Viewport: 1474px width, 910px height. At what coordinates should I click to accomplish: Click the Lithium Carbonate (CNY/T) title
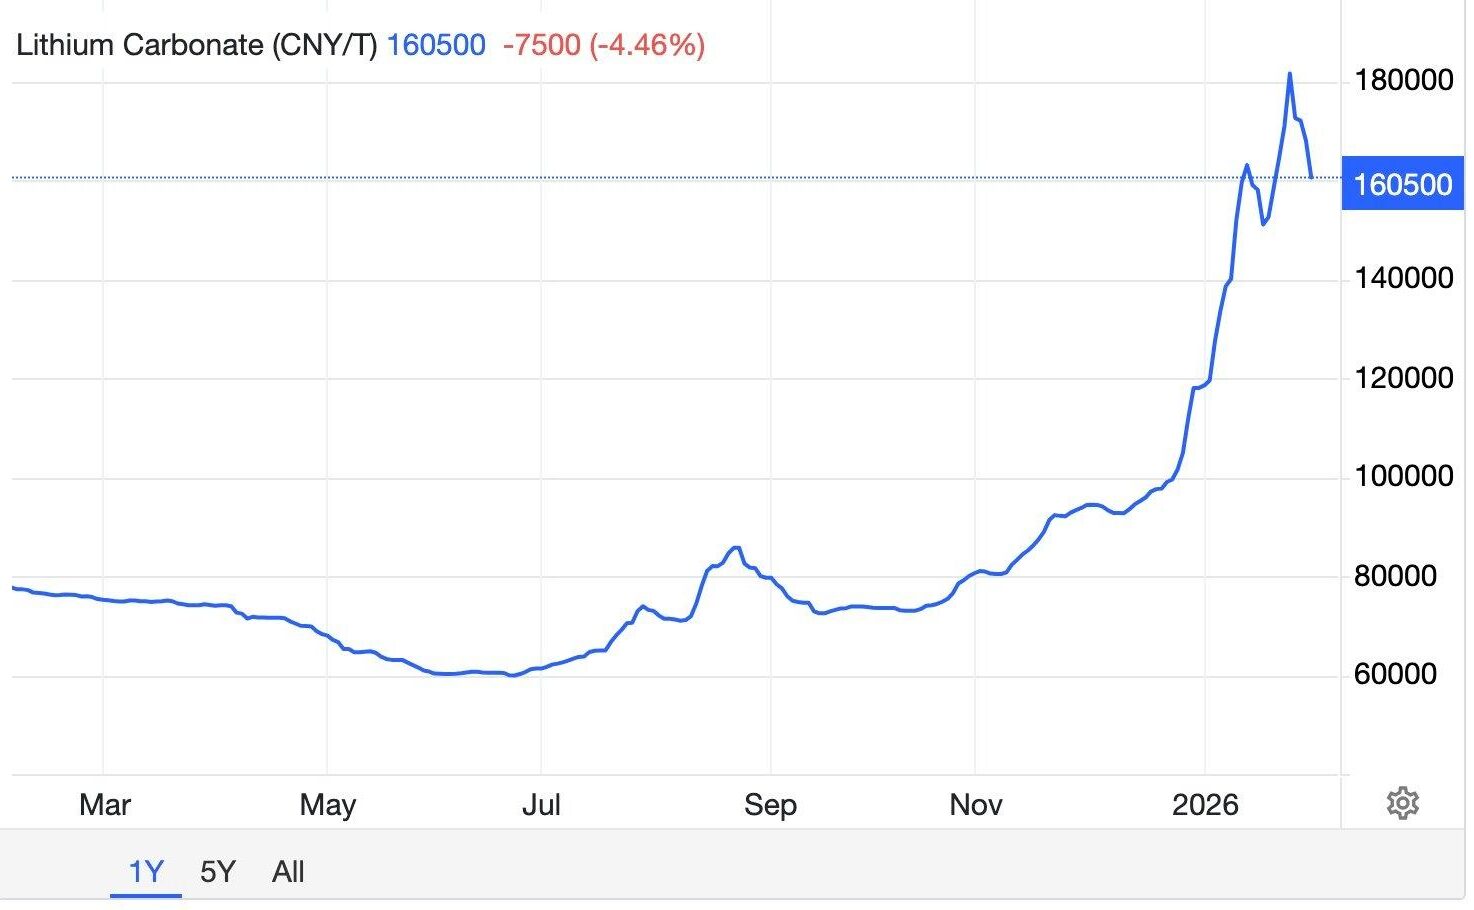[x=196, y=45]
